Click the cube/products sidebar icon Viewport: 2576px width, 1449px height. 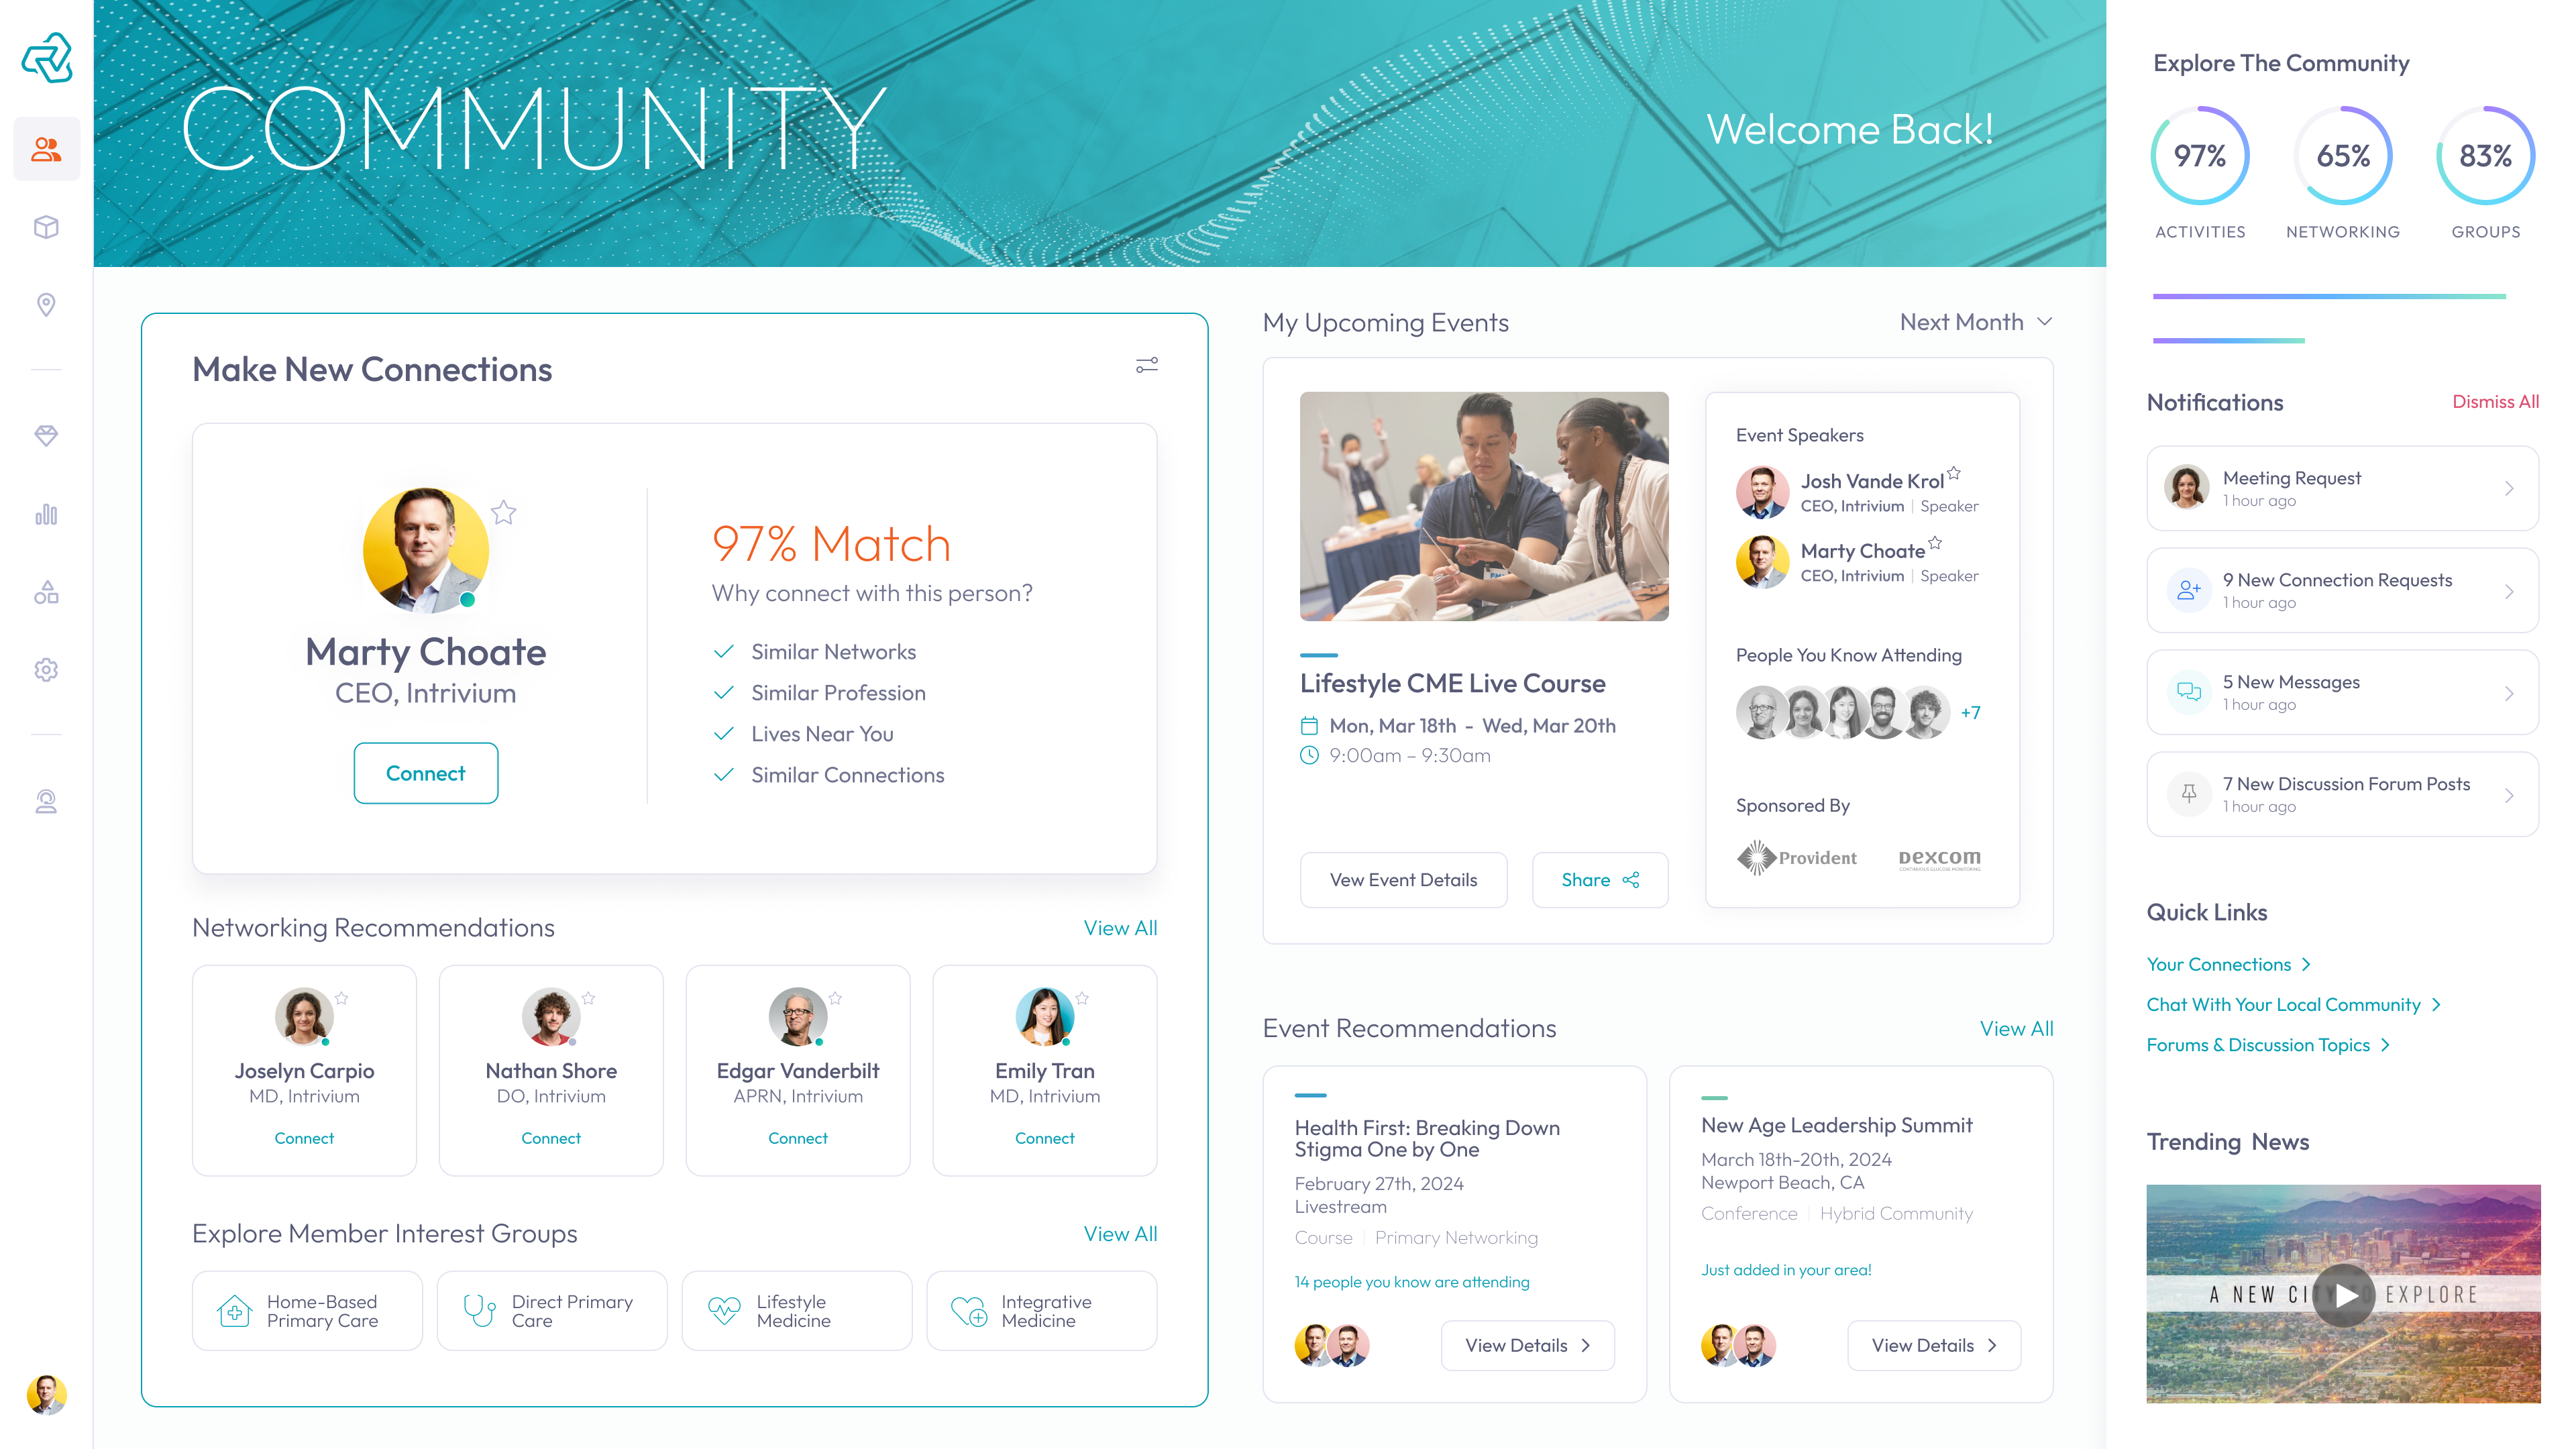tap(46, 227)
